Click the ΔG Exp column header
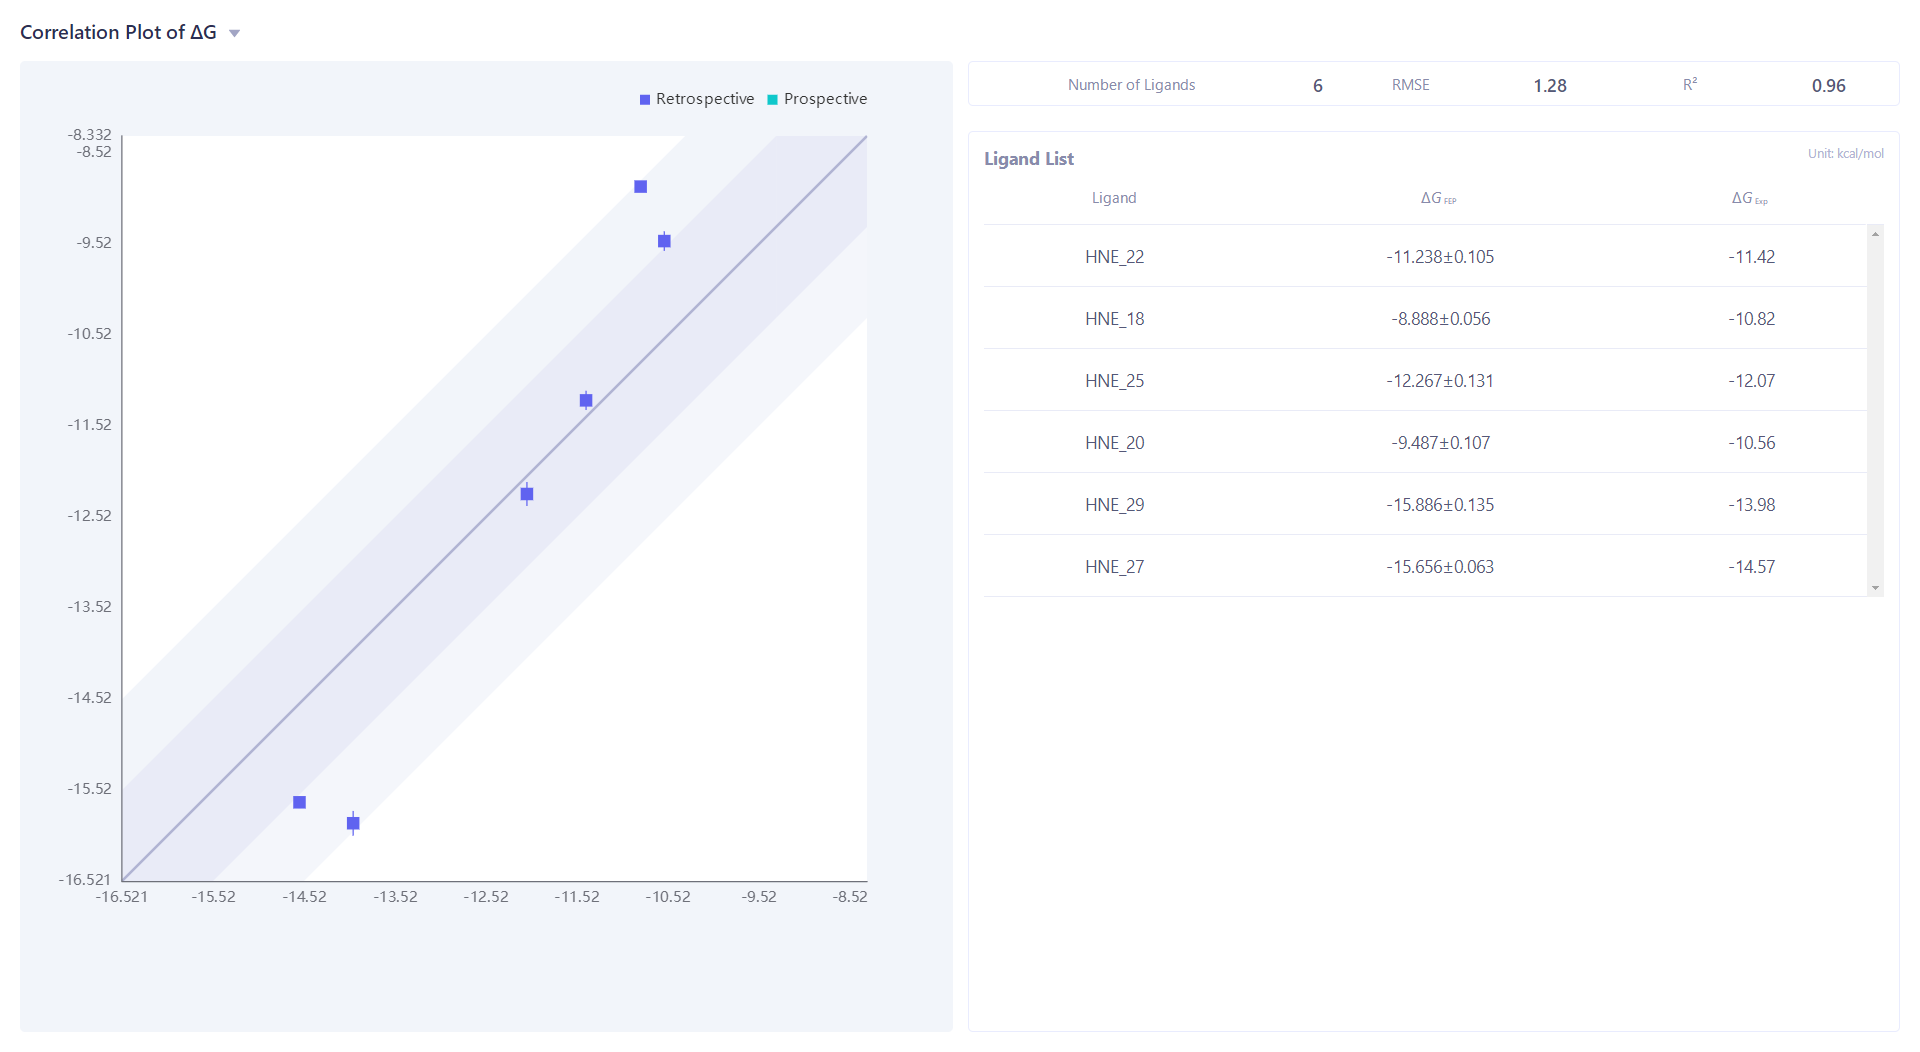1920x1052 pixels. coord(1749,198)
